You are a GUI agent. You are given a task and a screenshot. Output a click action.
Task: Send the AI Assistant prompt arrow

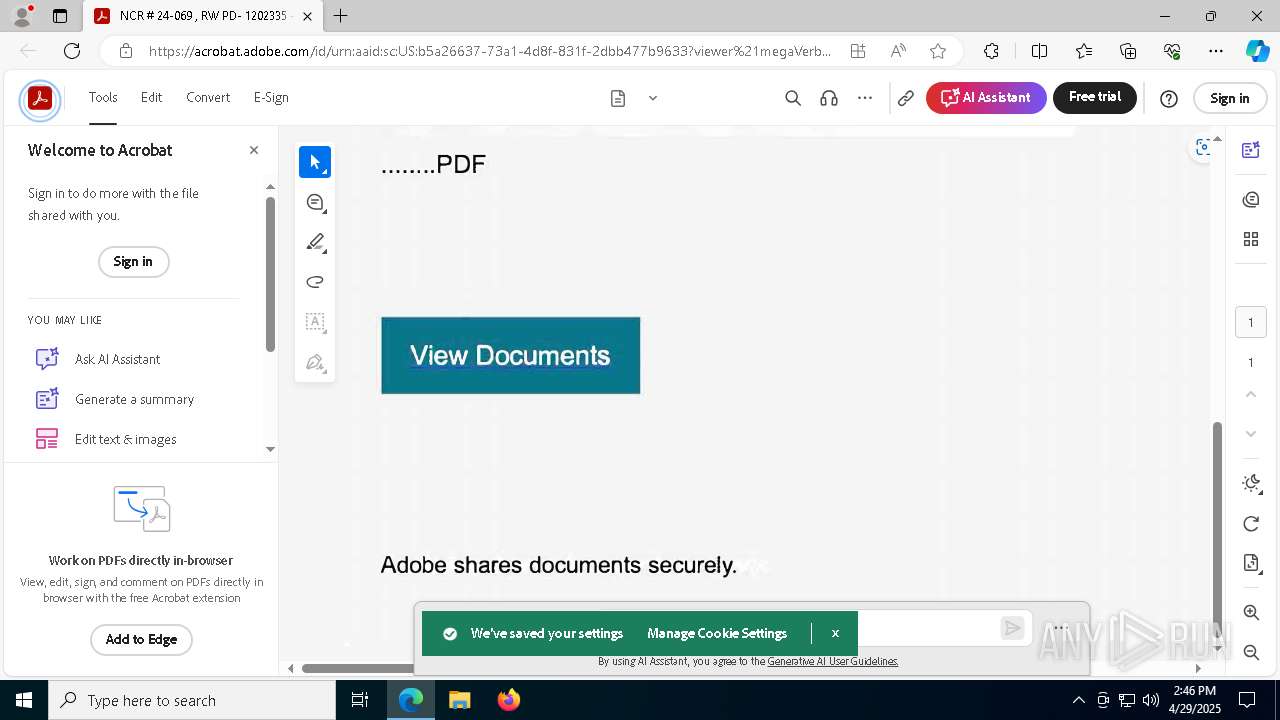(x=1013, y=628)
